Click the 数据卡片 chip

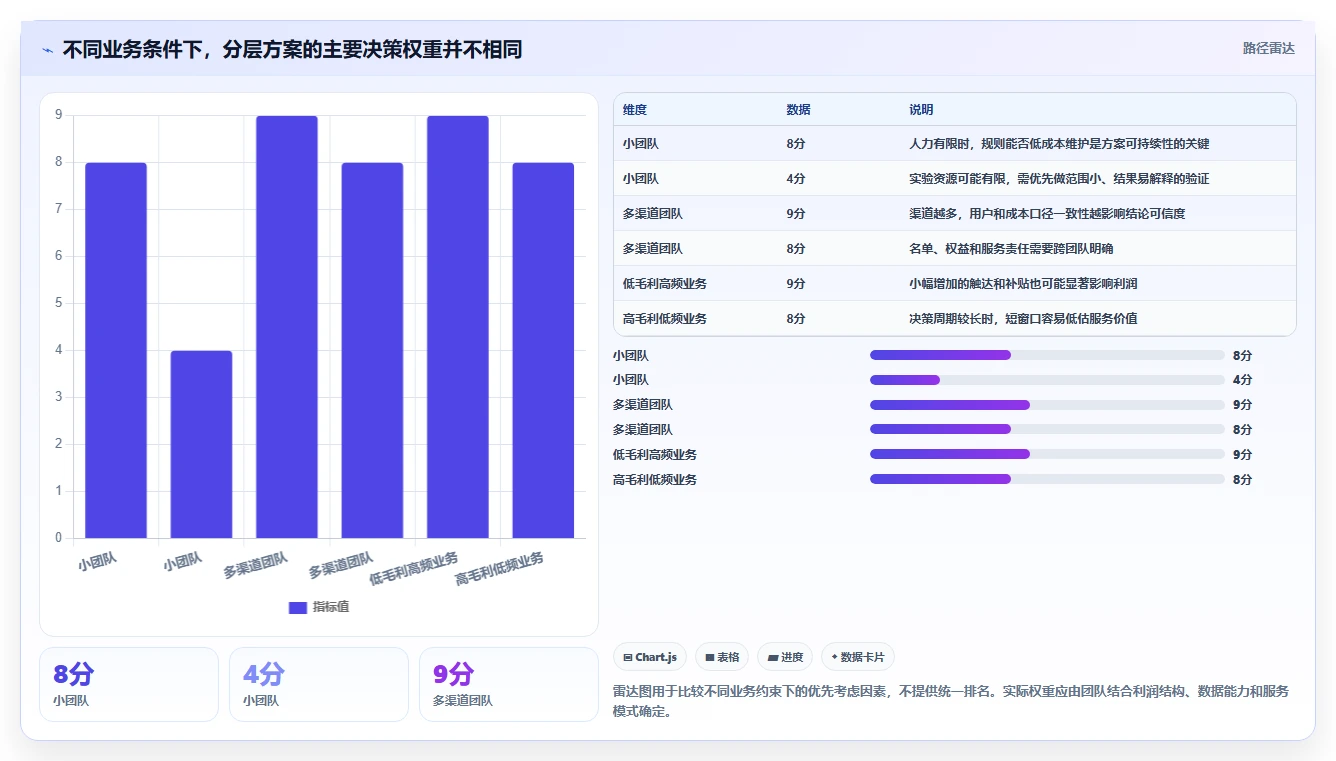click(858, 657)
